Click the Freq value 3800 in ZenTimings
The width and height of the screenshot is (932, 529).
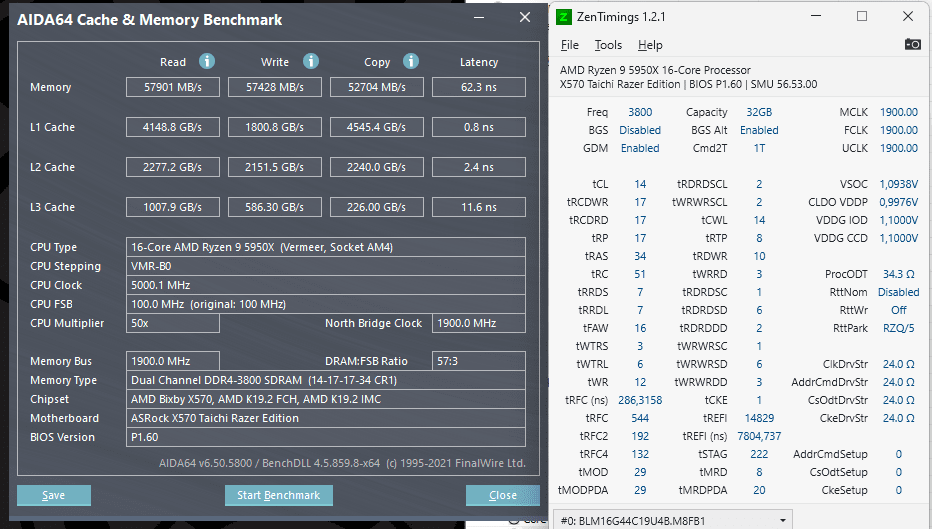pos(640,112)
